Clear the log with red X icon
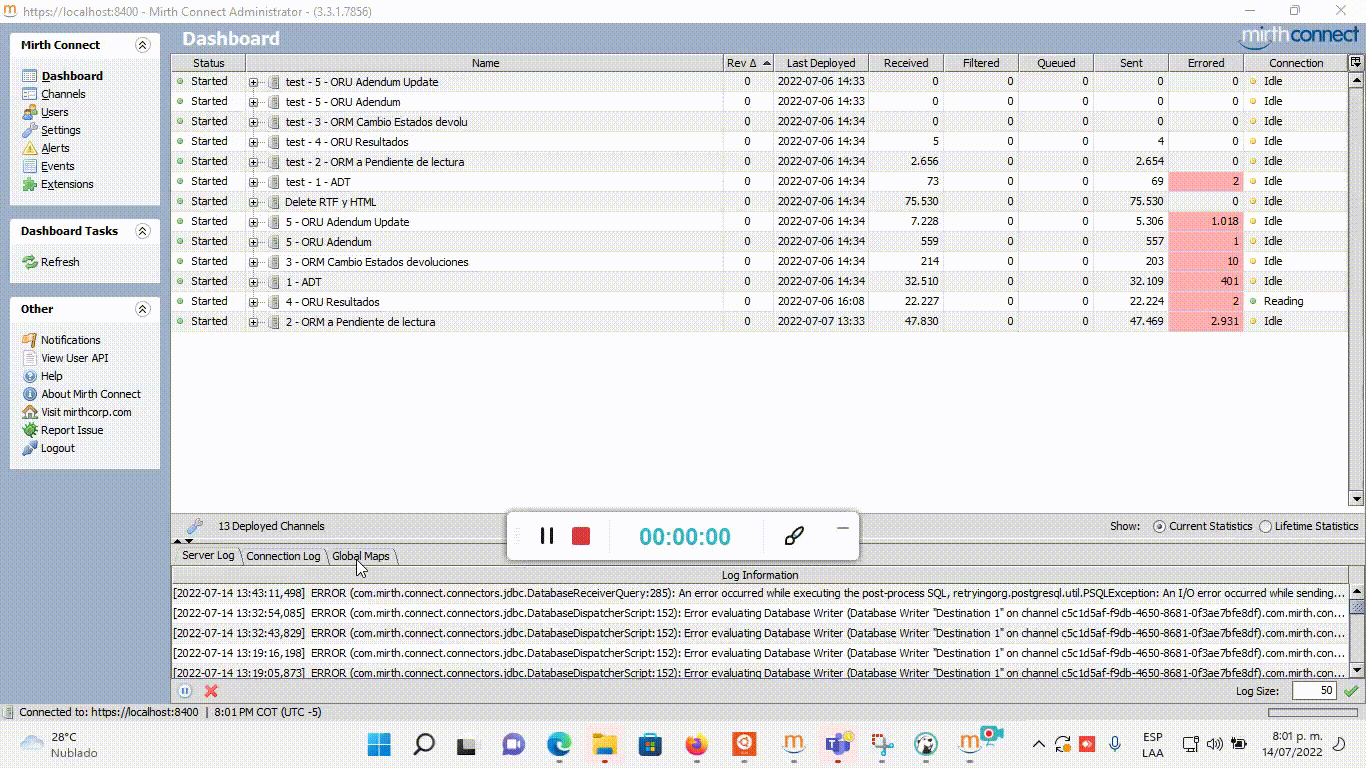This screenshot has width=1366, height=768. (x=211, y=691)
